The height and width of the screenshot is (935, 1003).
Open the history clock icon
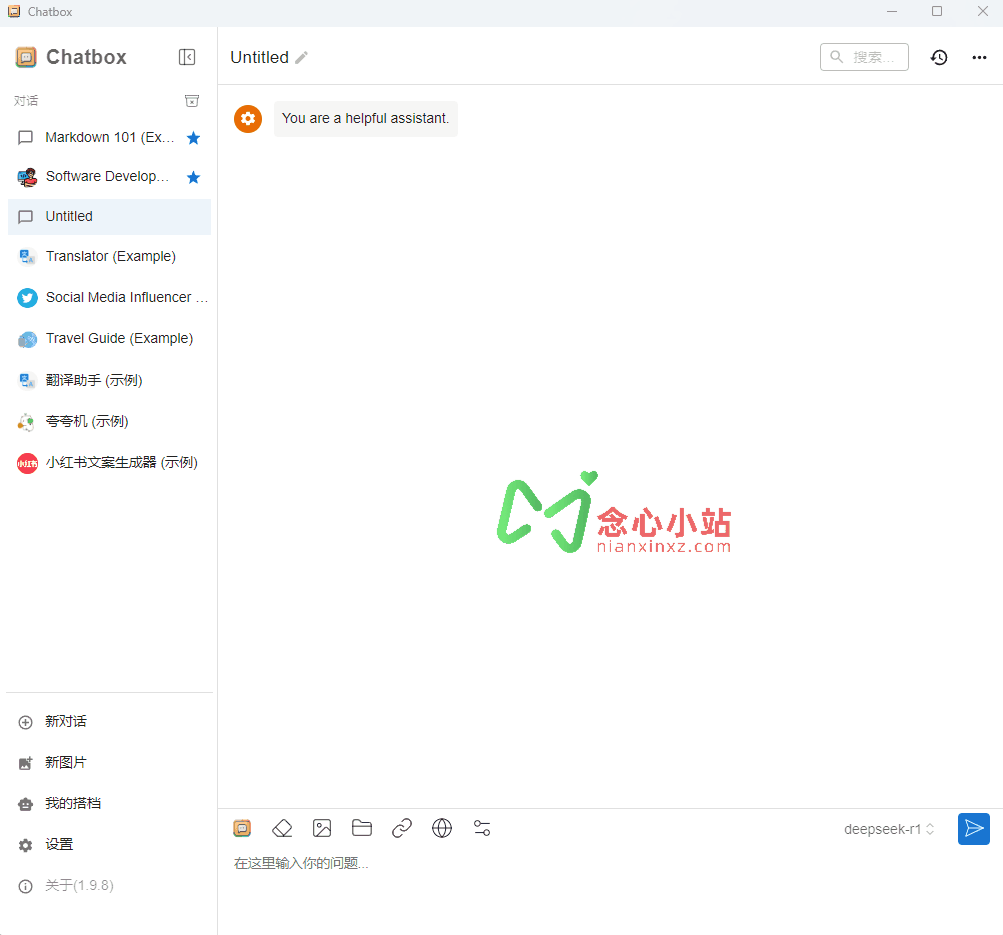point(939,58)
